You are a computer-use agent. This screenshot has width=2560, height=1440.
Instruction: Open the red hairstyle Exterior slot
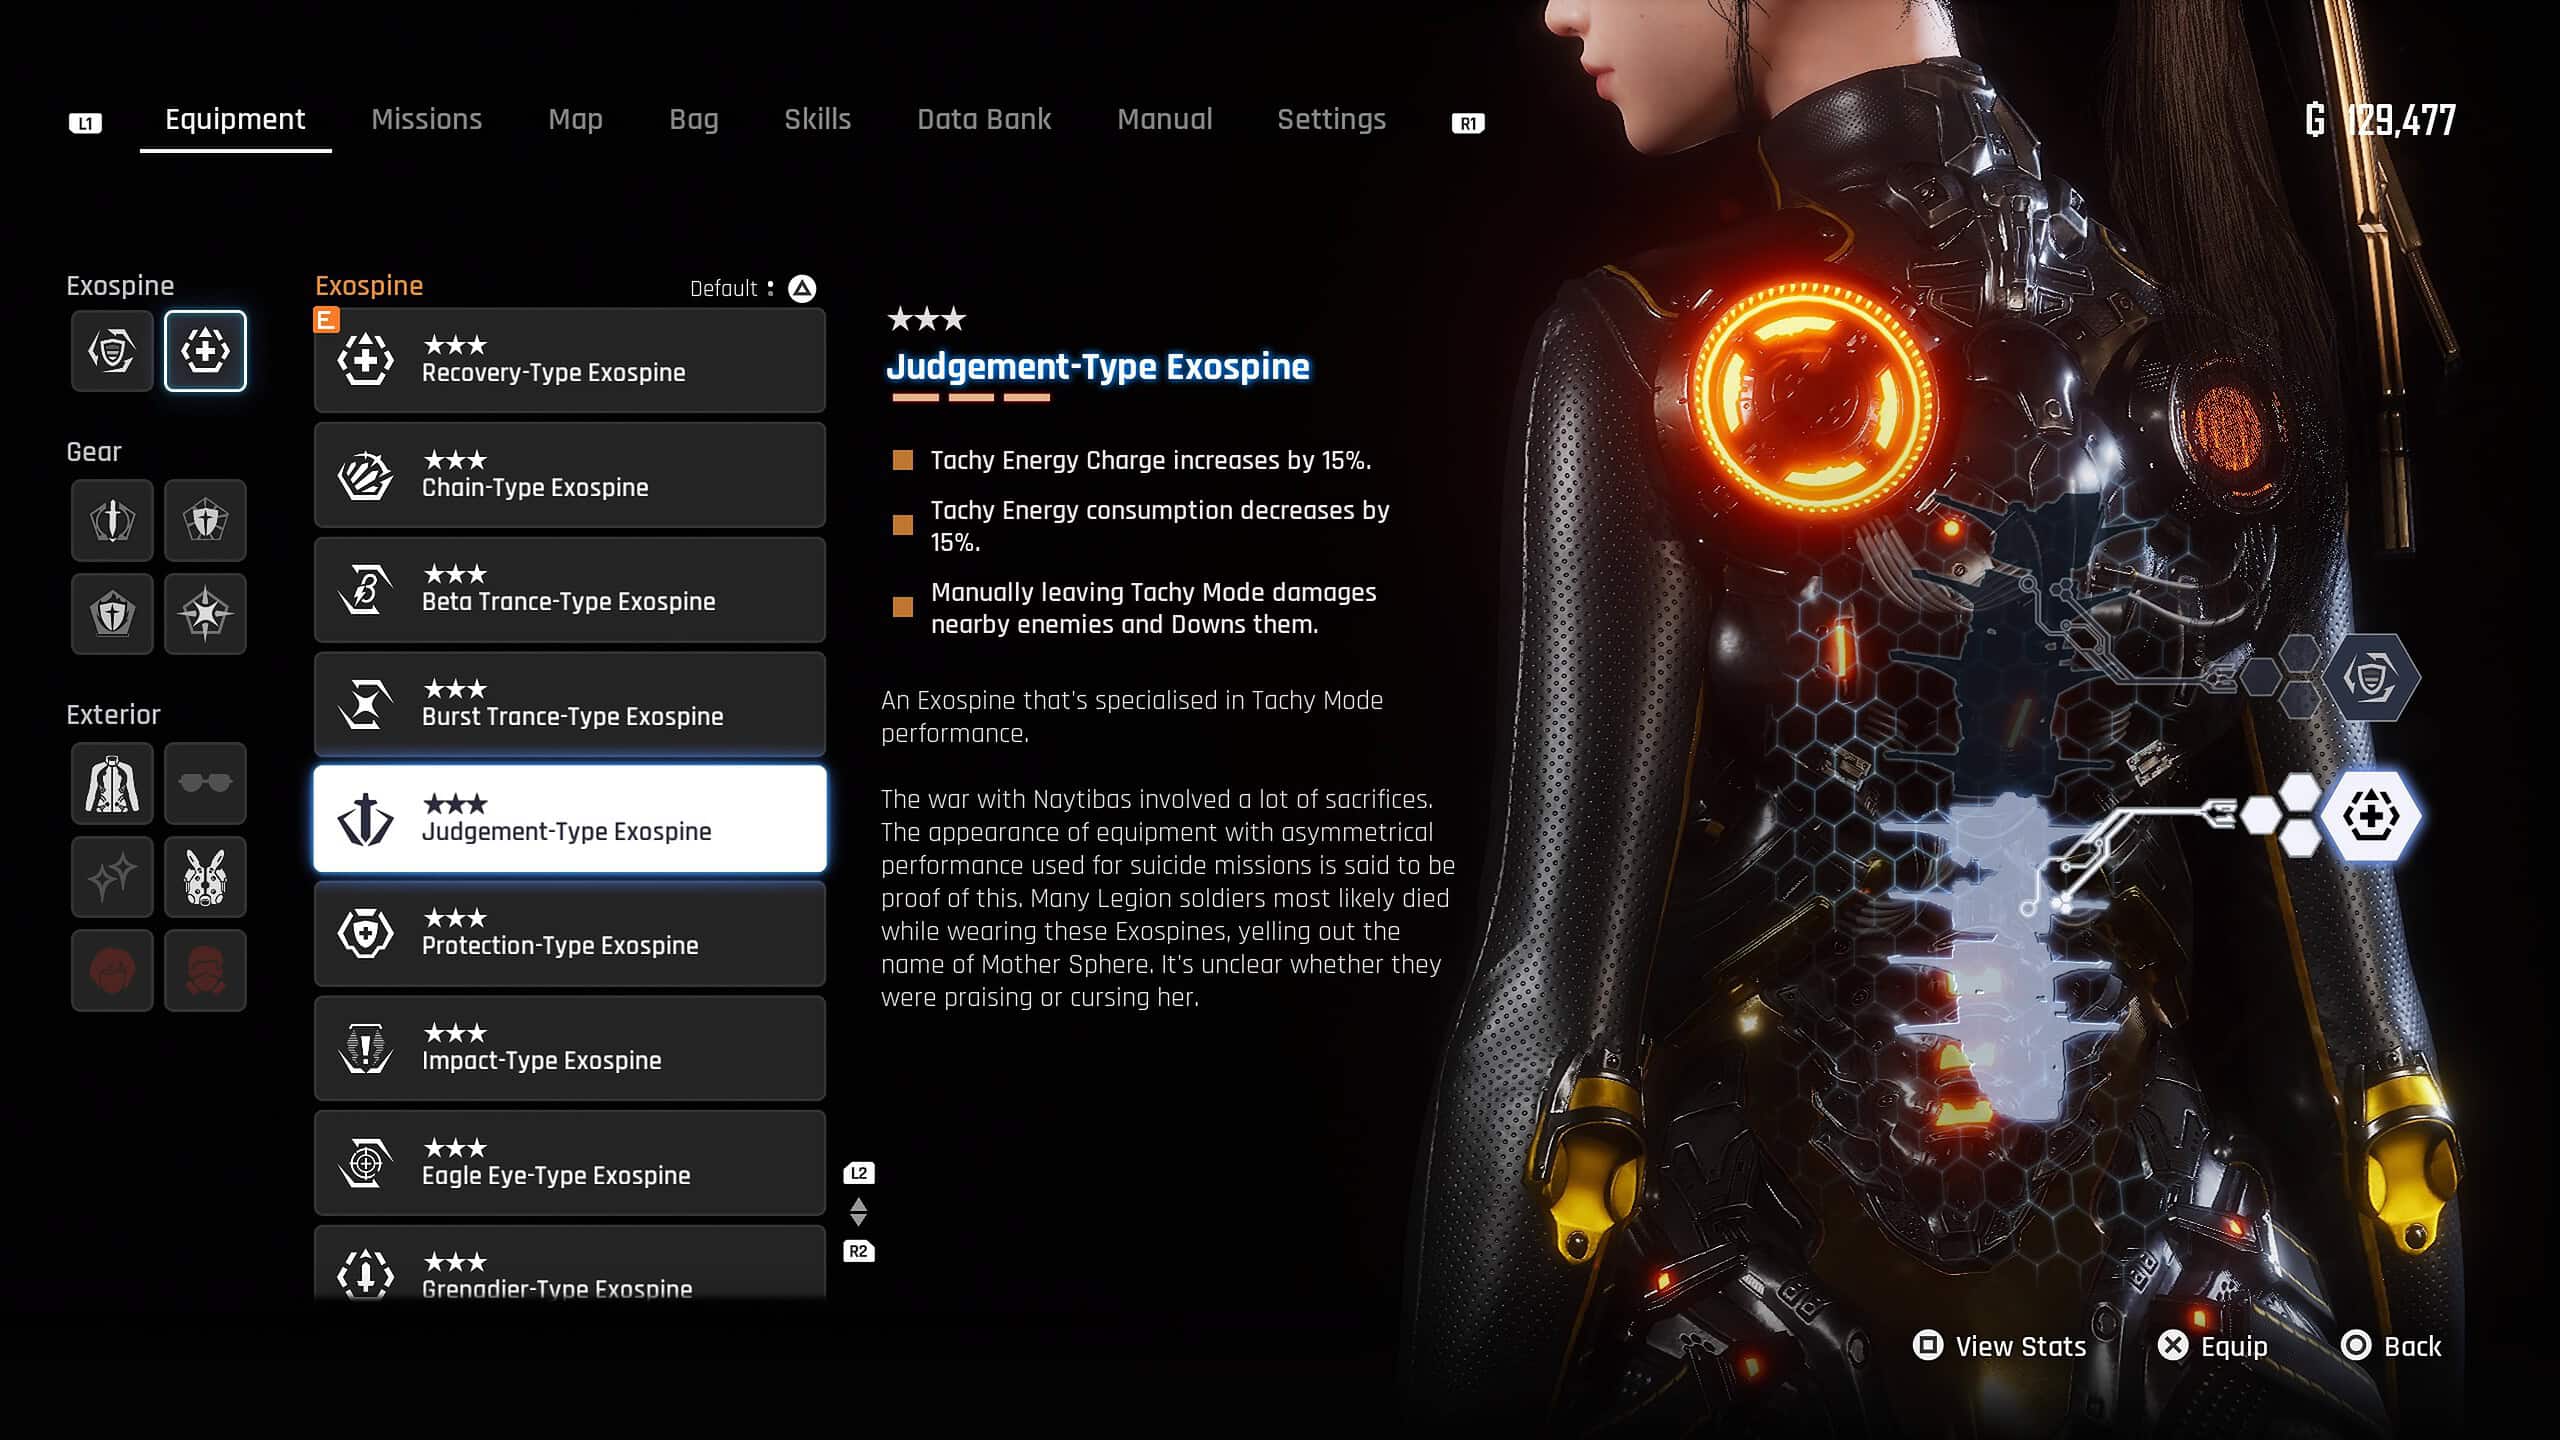tap(112, 970)
